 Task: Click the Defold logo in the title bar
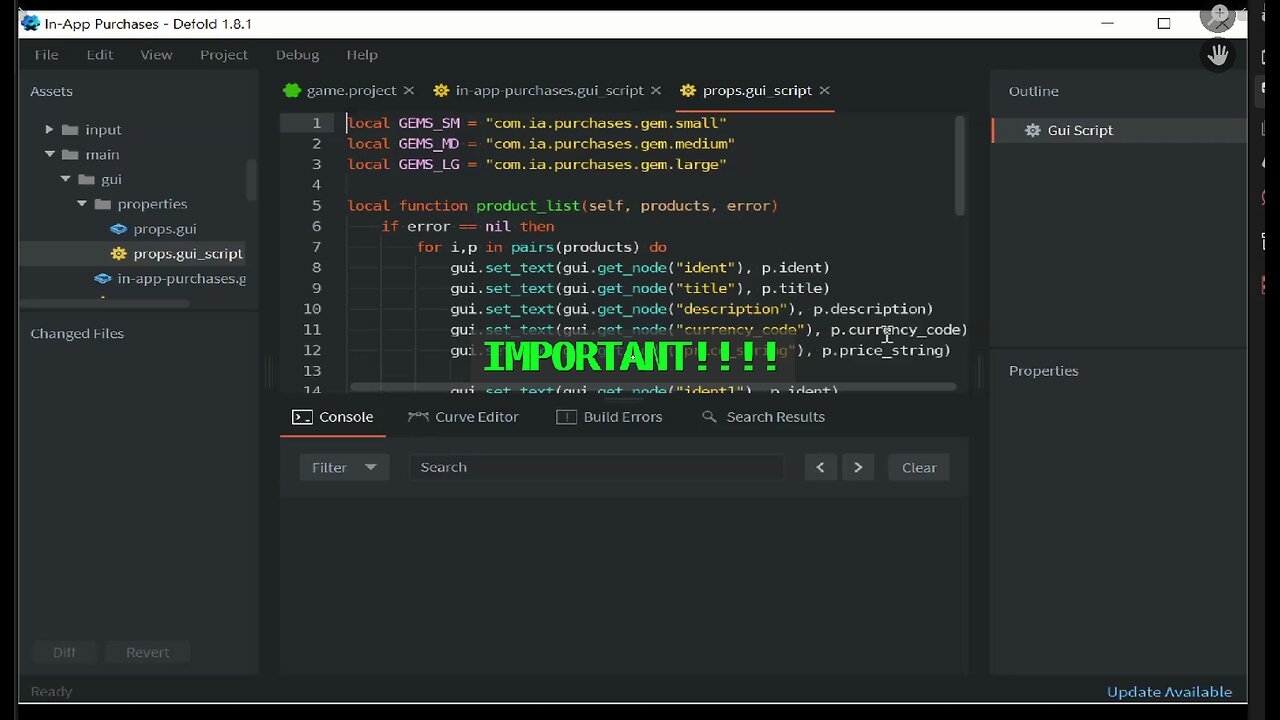[29, 22]
